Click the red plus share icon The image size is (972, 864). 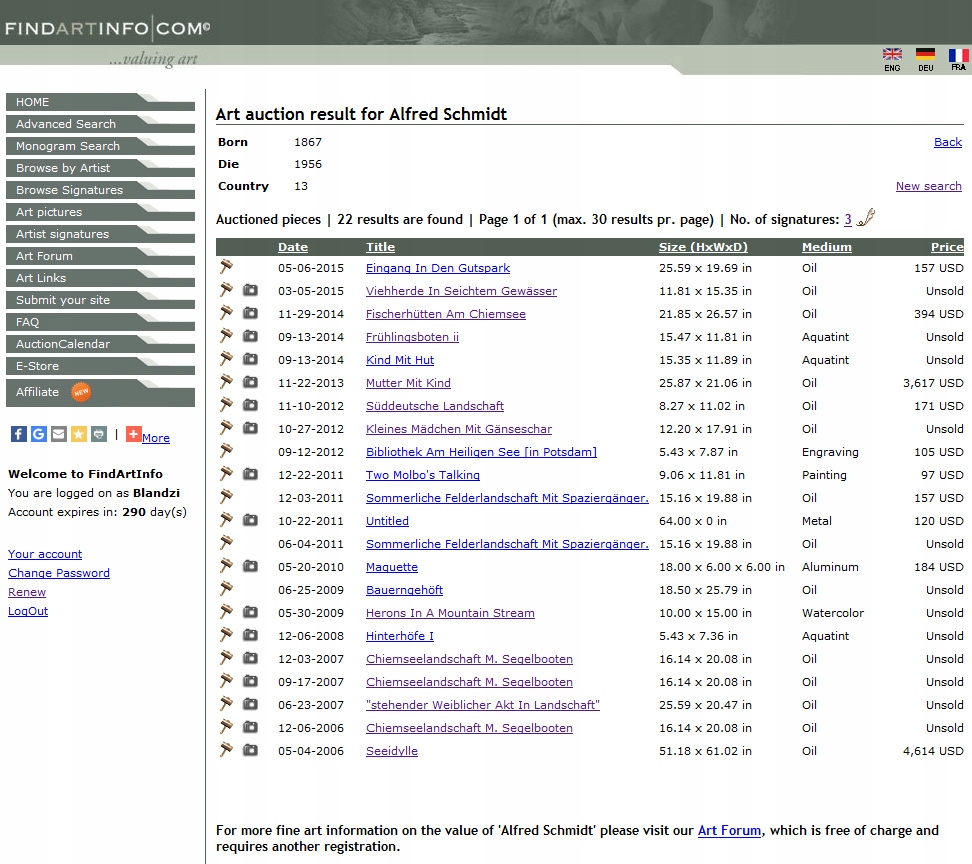click(x=133, y=434)
